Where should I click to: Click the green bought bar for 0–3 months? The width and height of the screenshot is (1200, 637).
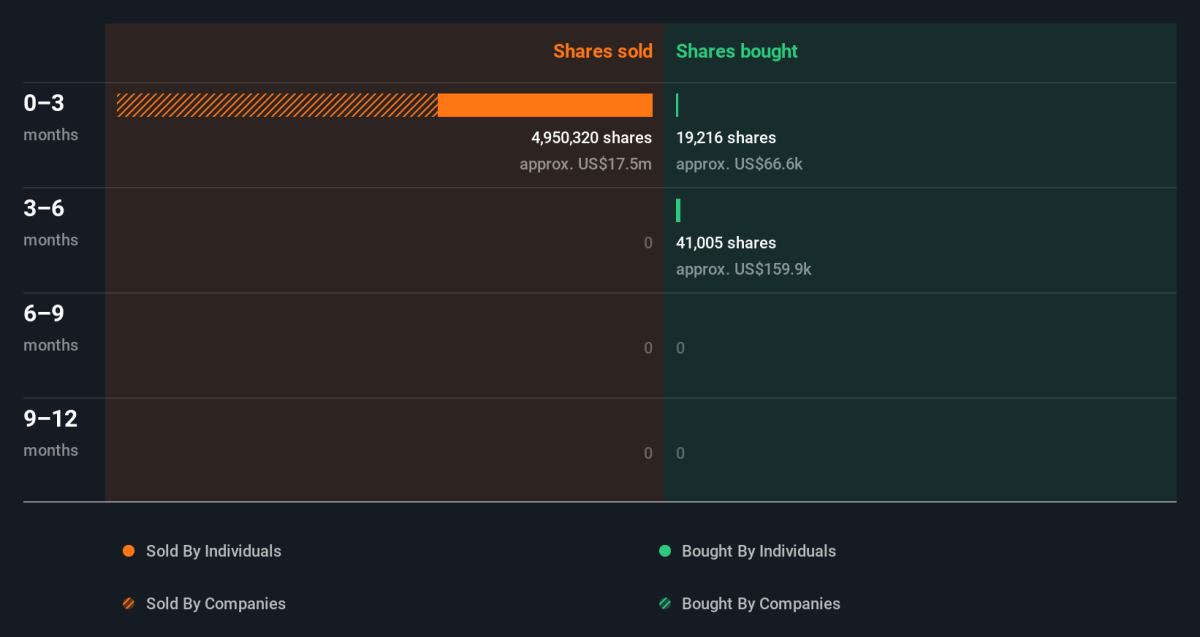[677, 105]
